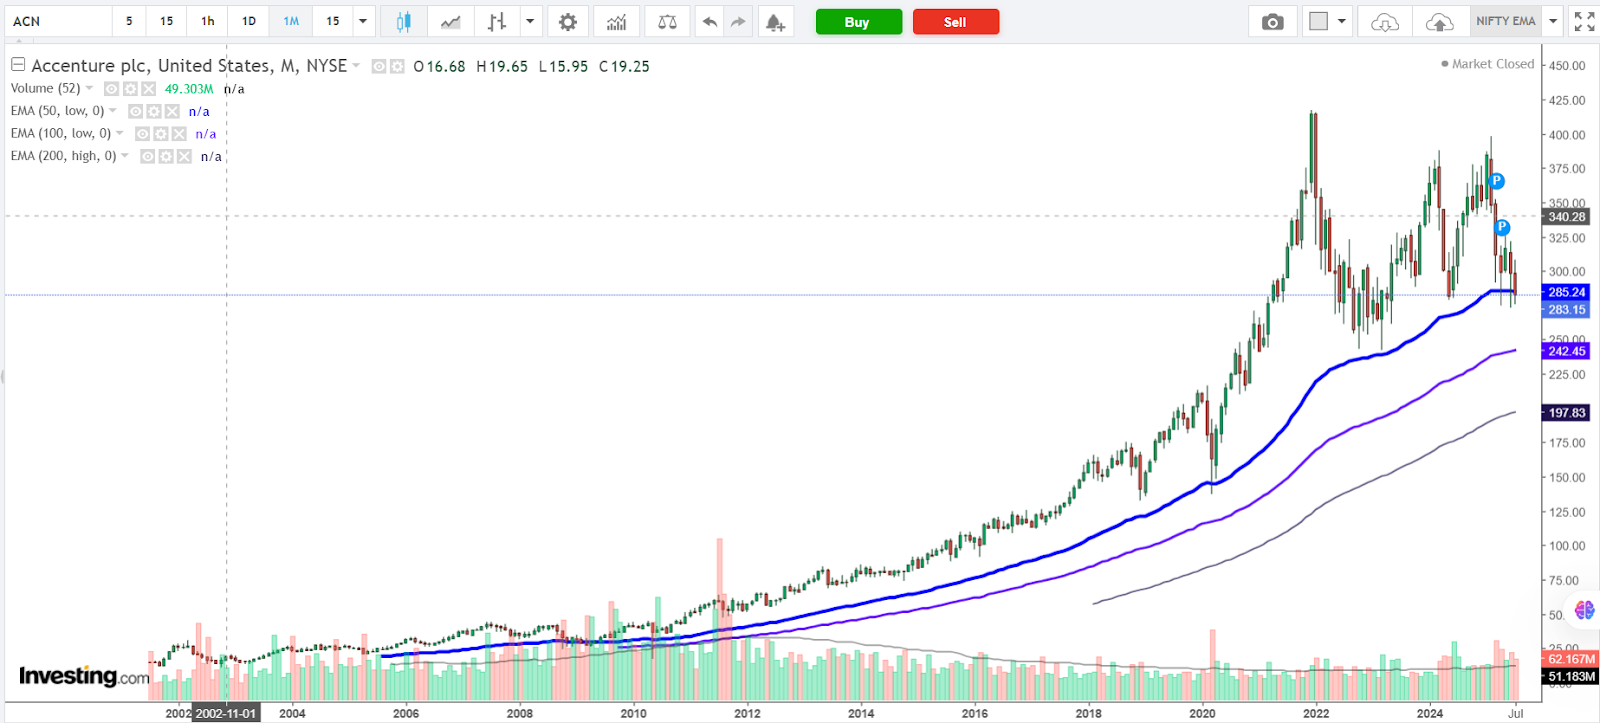This screenshot has height=723, width=1600.
Task: Open the Volume (52) dropdown arrow
Action: (x=89, y=88)
